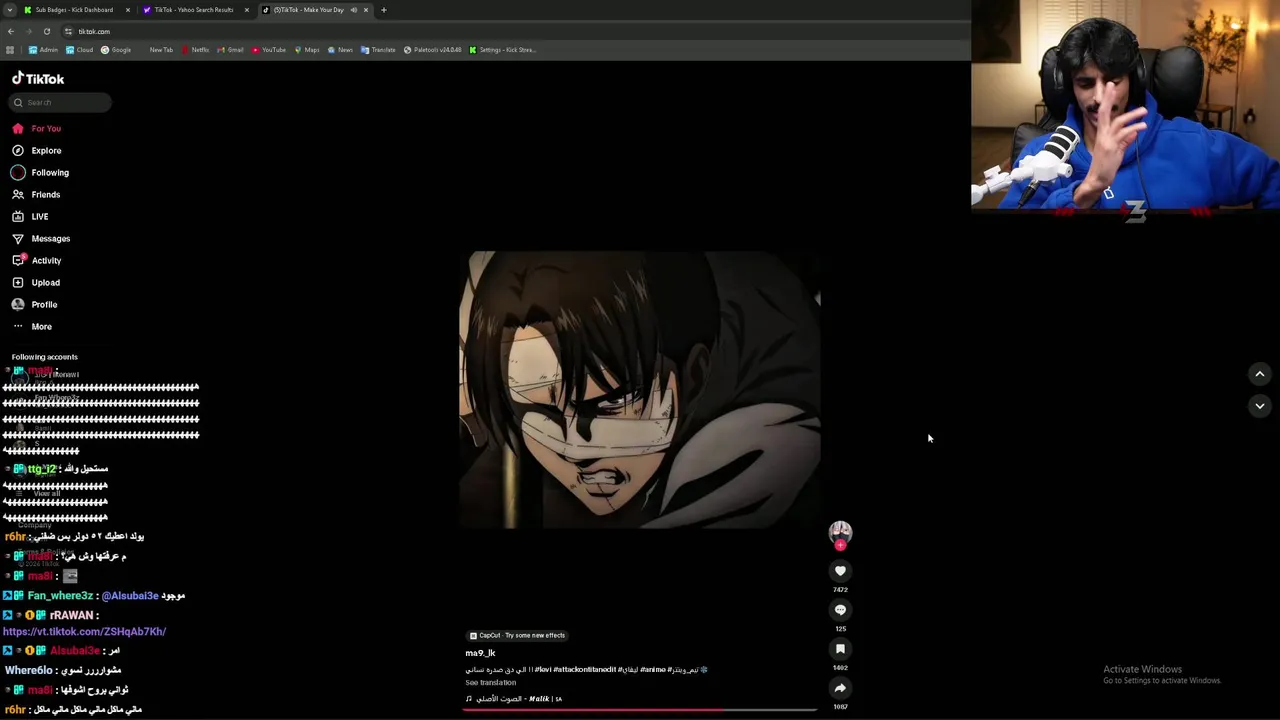This screenshot has width=1280, height=720.
Task: Open Profile in the sidebar
Action: click(35, 304)
